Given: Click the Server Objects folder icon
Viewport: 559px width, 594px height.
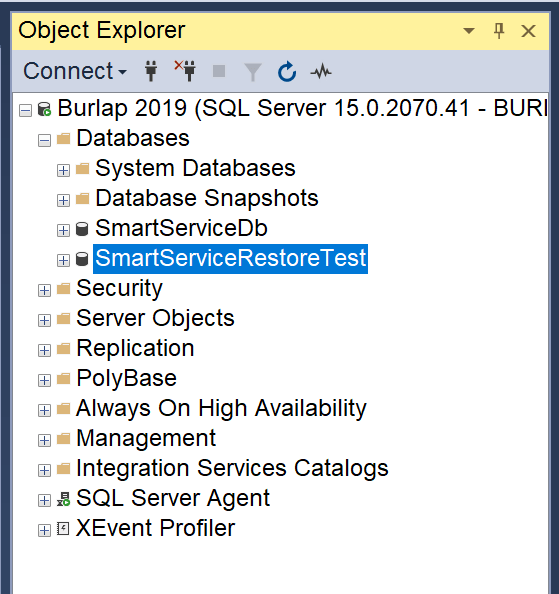Looking at the screenshot, I should point(63,319).
